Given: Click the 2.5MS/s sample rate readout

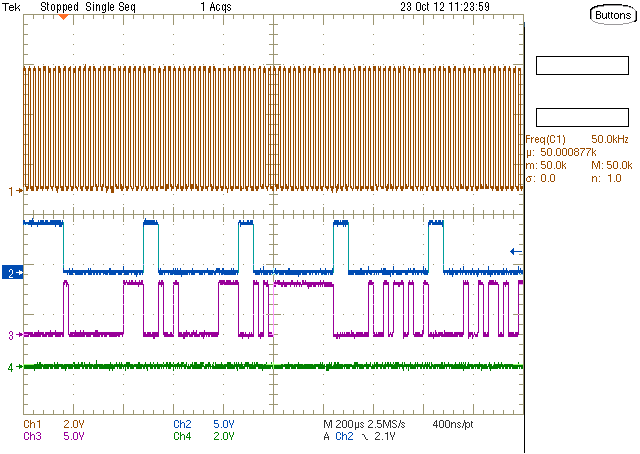Looking at the screenshot, I should click(386, 424).
